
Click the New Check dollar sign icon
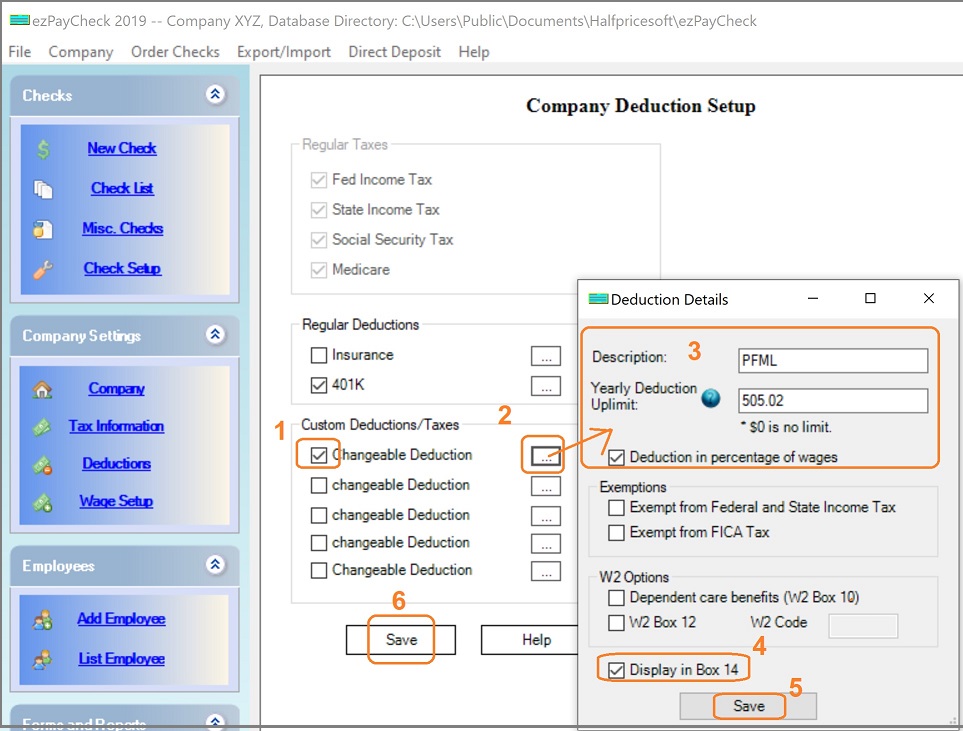(43, 149)
